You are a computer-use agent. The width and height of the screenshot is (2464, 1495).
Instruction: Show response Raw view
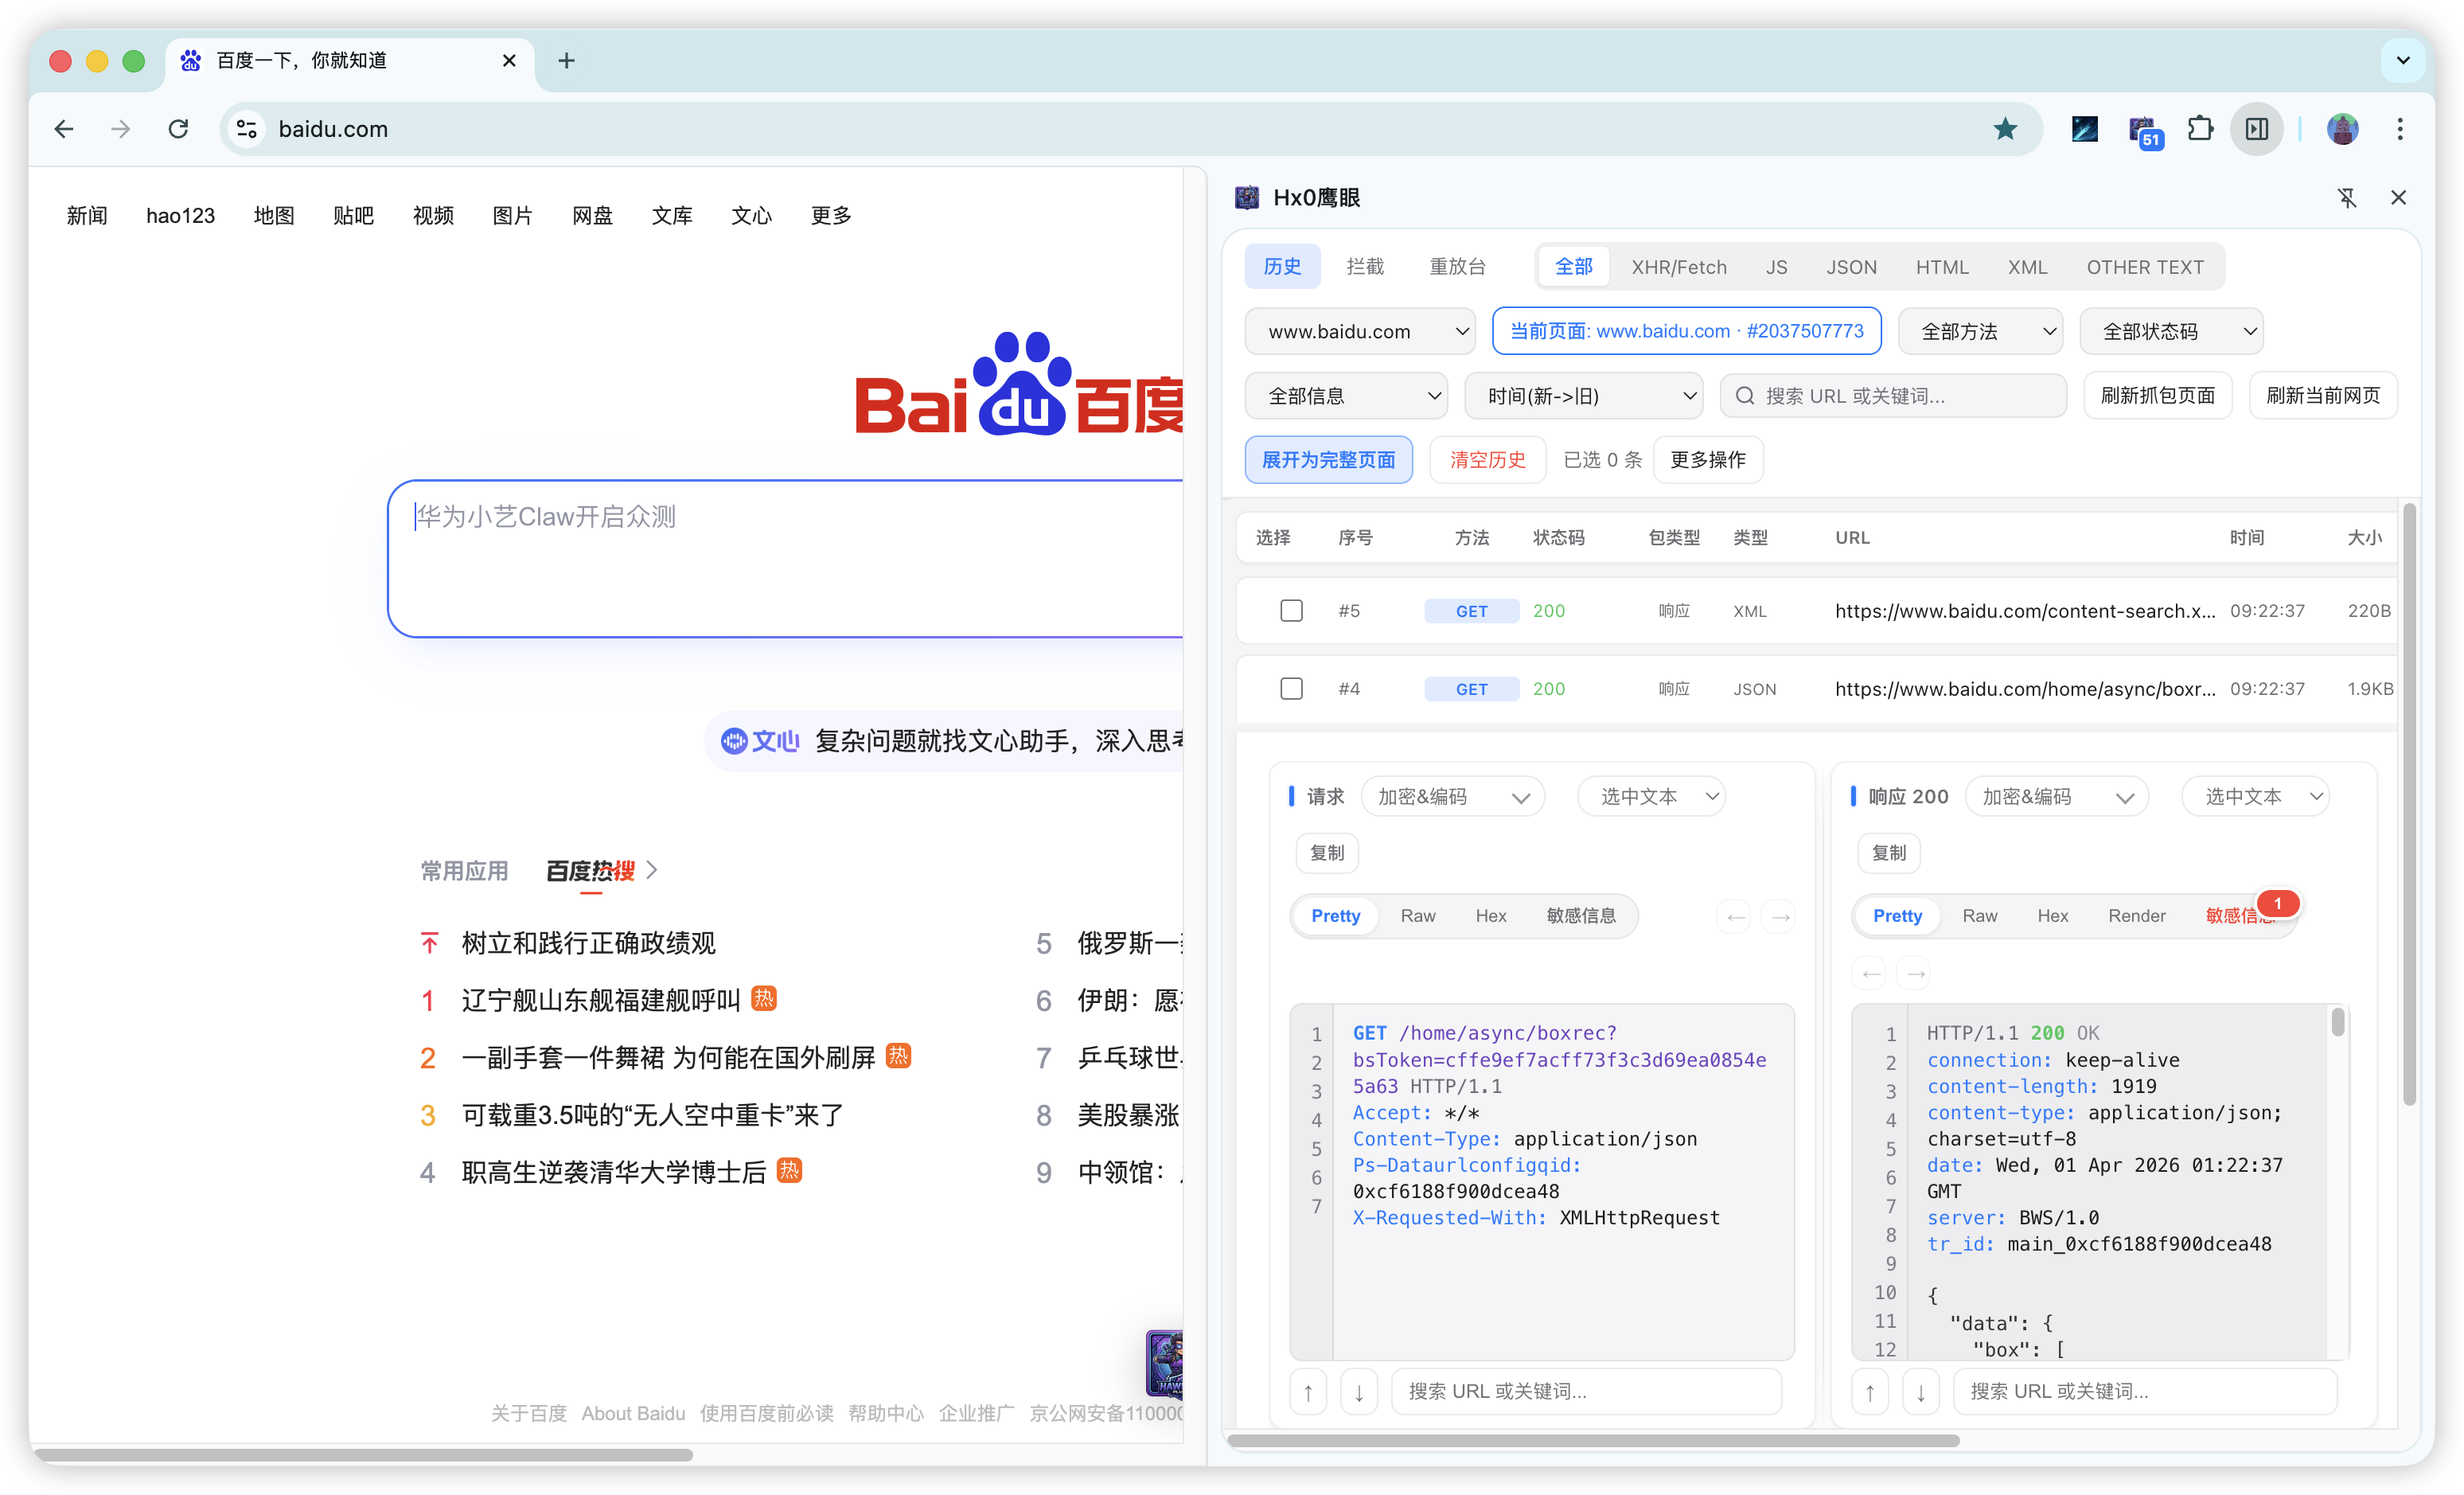[1979, 916]
